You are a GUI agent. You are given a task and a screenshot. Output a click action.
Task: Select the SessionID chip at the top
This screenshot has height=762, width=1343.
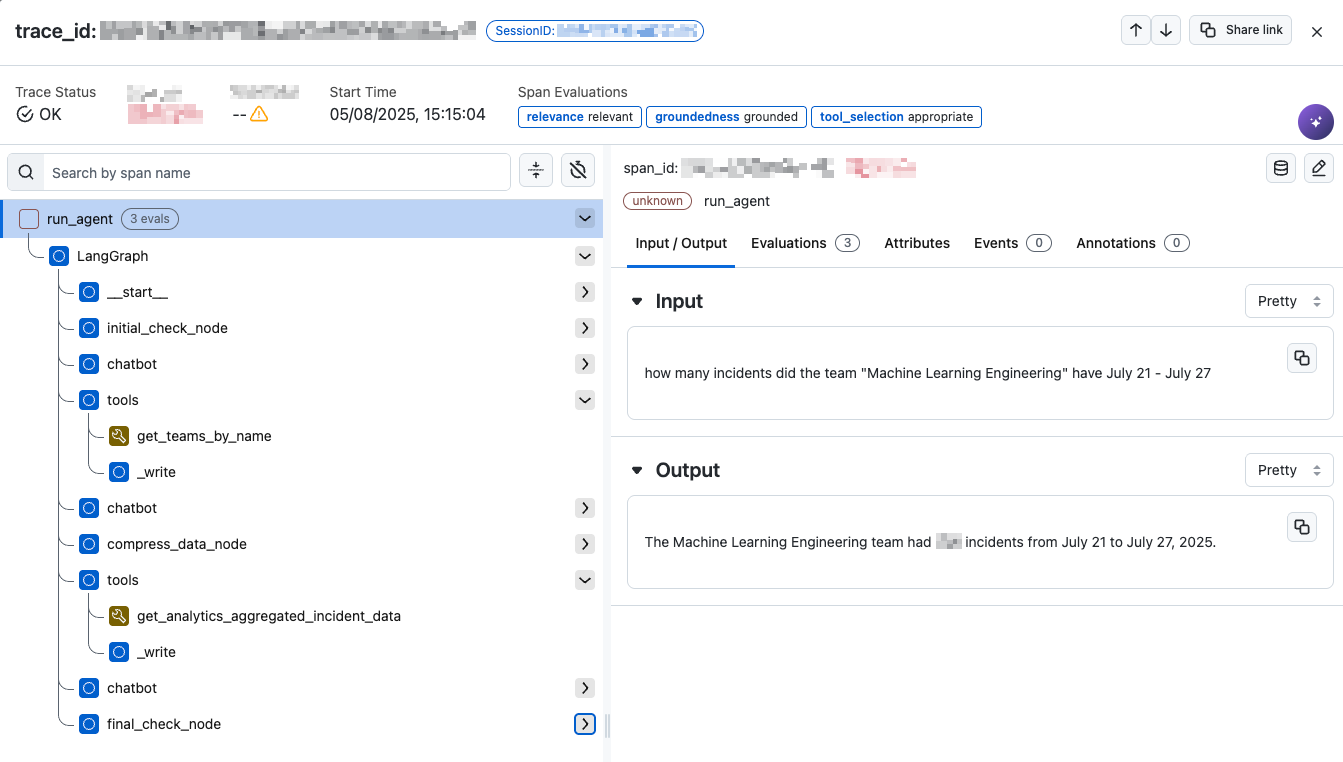594,30
